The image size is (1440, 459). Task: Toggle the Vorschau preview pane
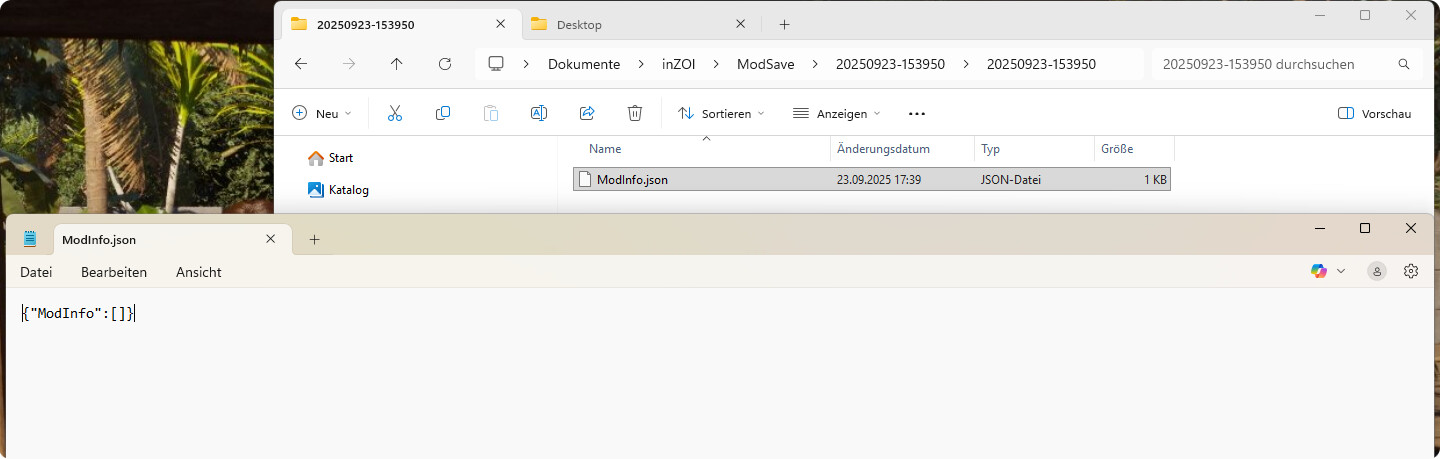point(1374,114)
